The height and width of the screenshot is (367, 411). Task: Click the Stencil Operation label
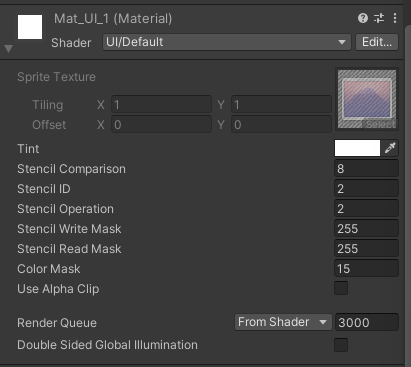tap(65, 209)
